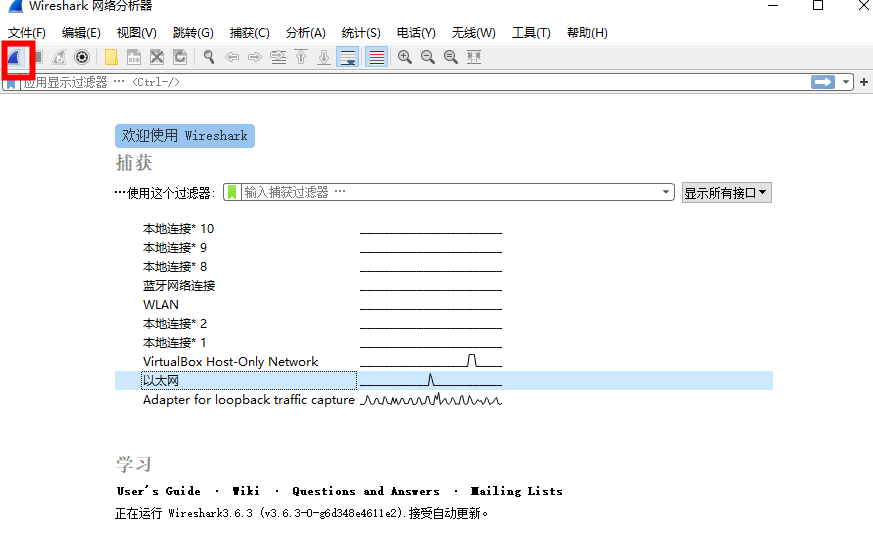Jump to the last packet
Viewport: 873px width, 549px height.
[323, 57]
